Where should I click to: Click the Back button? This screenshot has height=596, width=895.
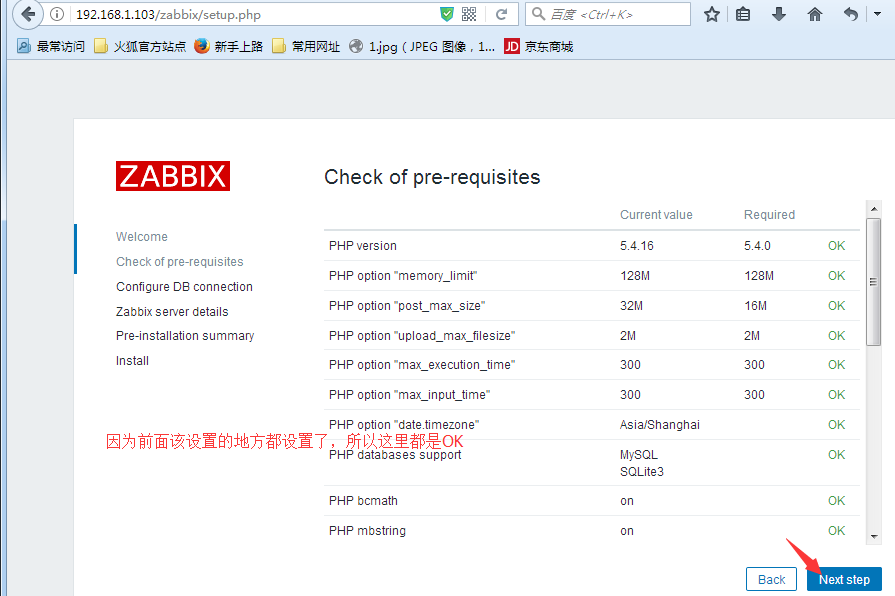pyautogui.click(x=771, y=579)
